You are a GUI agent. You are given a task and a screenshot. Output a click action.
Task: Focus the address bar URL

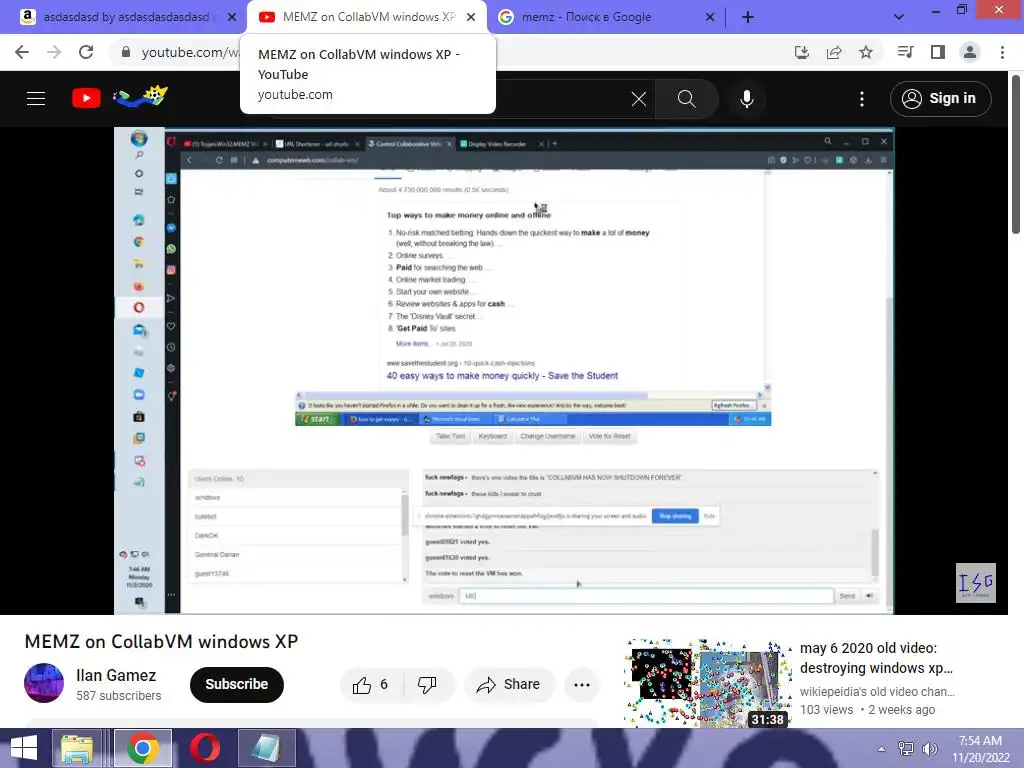click(x=190, y=52)
